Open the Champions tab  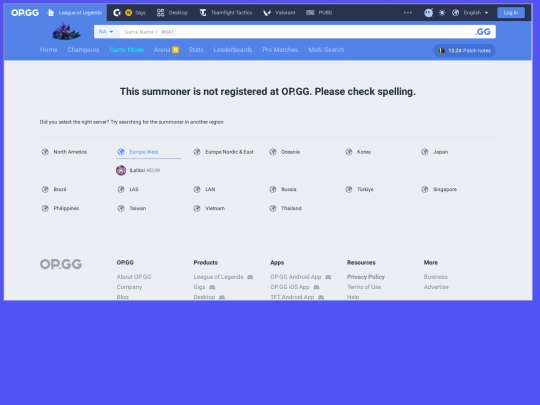point(83,50)
